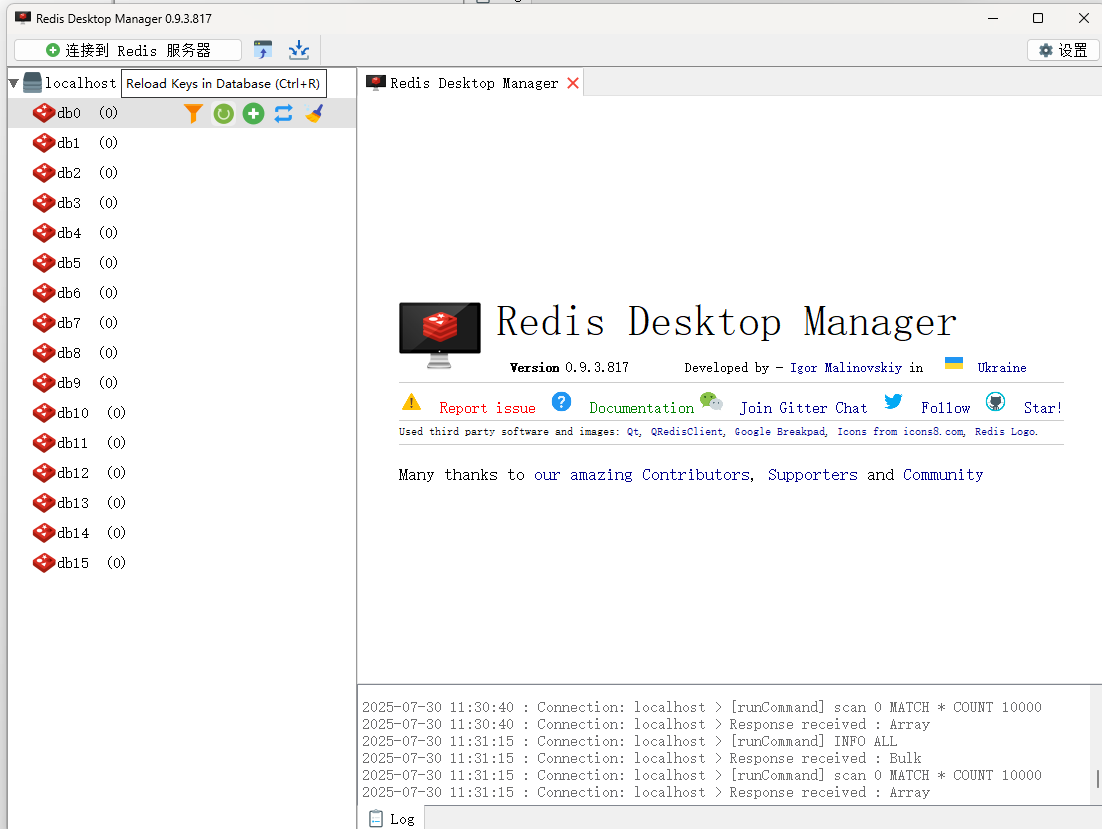
Task: Click the db0 filter funnel icon
Action: 193,113
